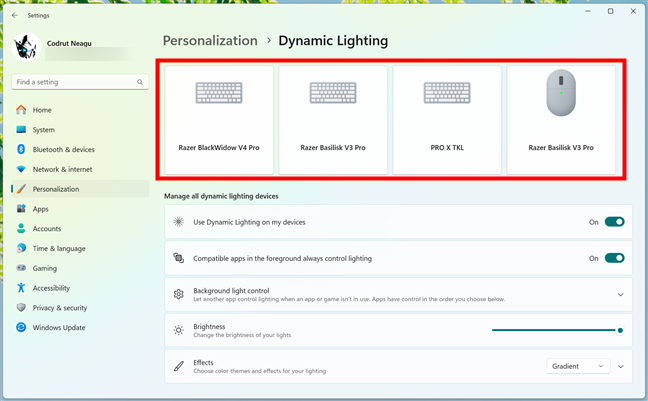Toggle compatible apps foreground lighting control switch
Viewport: 648px width, 401px height.
tap(614, 258)
